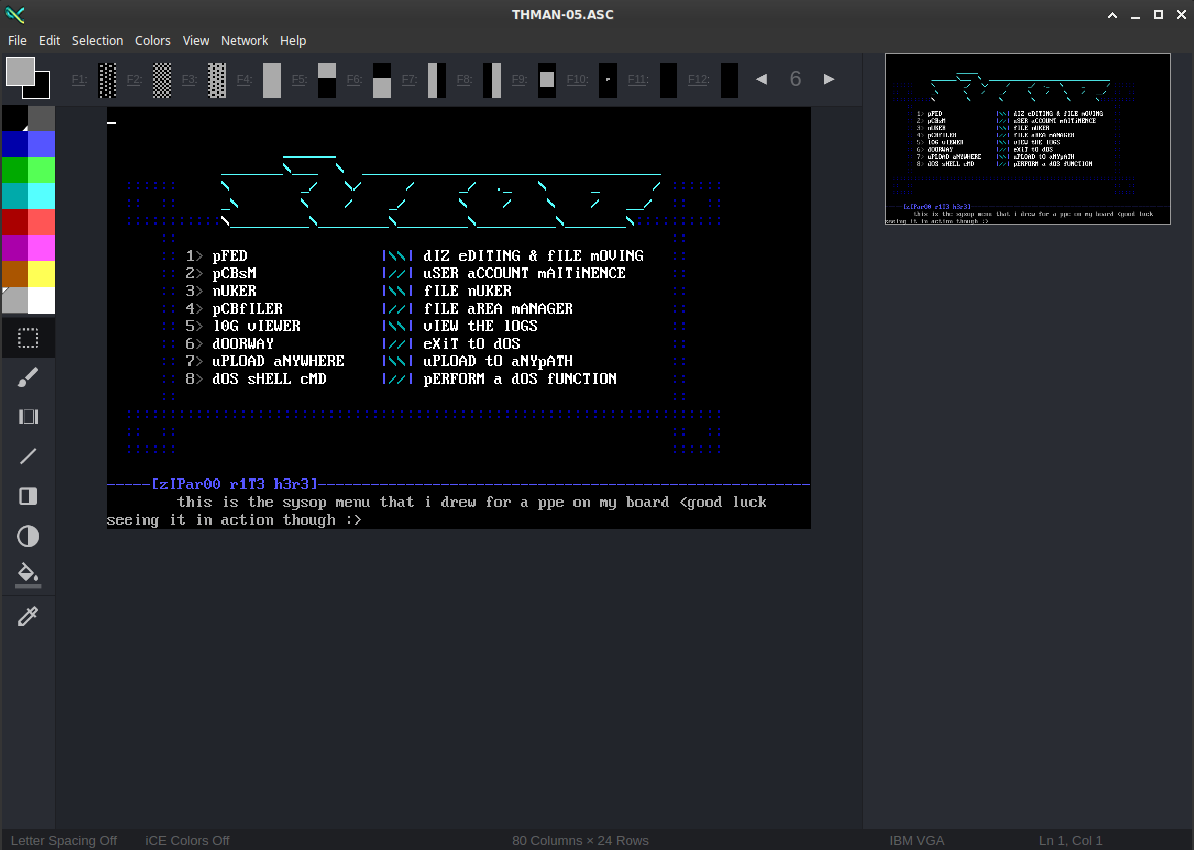
Task: Step to the previous character set with left arrow
Action: (x=761, y=78)
